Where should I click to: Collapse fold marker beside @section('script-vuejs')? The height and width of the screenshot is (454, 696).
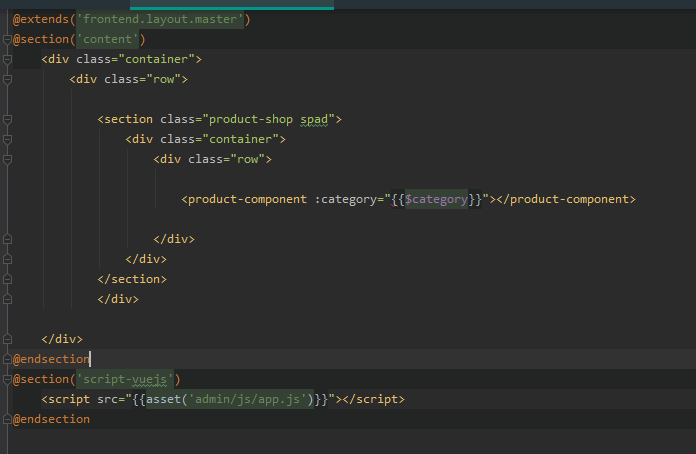point(7,379)
